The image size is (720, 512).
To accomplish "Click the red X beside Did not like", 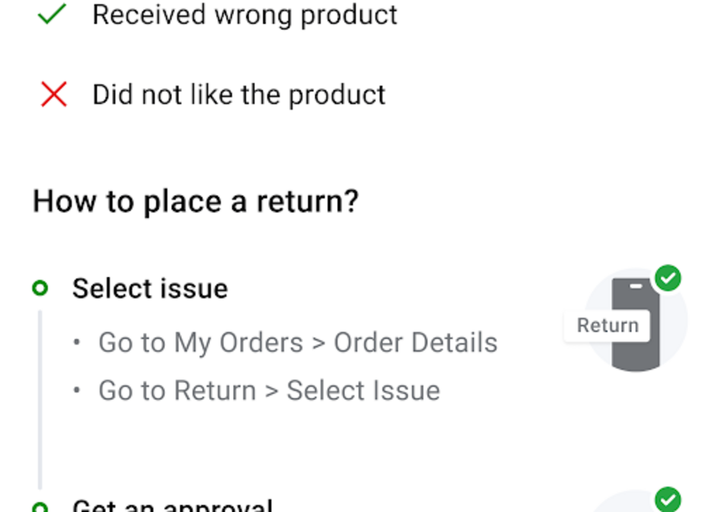I will click(53, 95).
